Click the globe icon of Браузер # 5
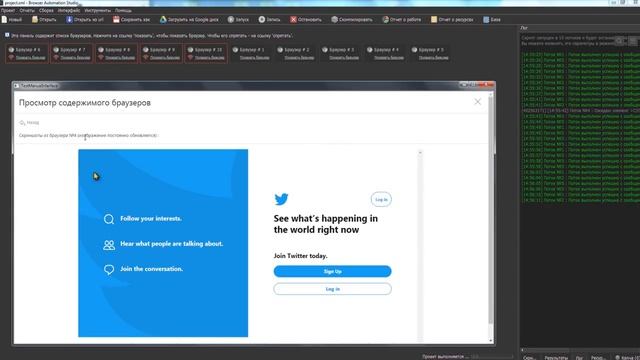The image size is (640, 360). [x=415, y=50]
